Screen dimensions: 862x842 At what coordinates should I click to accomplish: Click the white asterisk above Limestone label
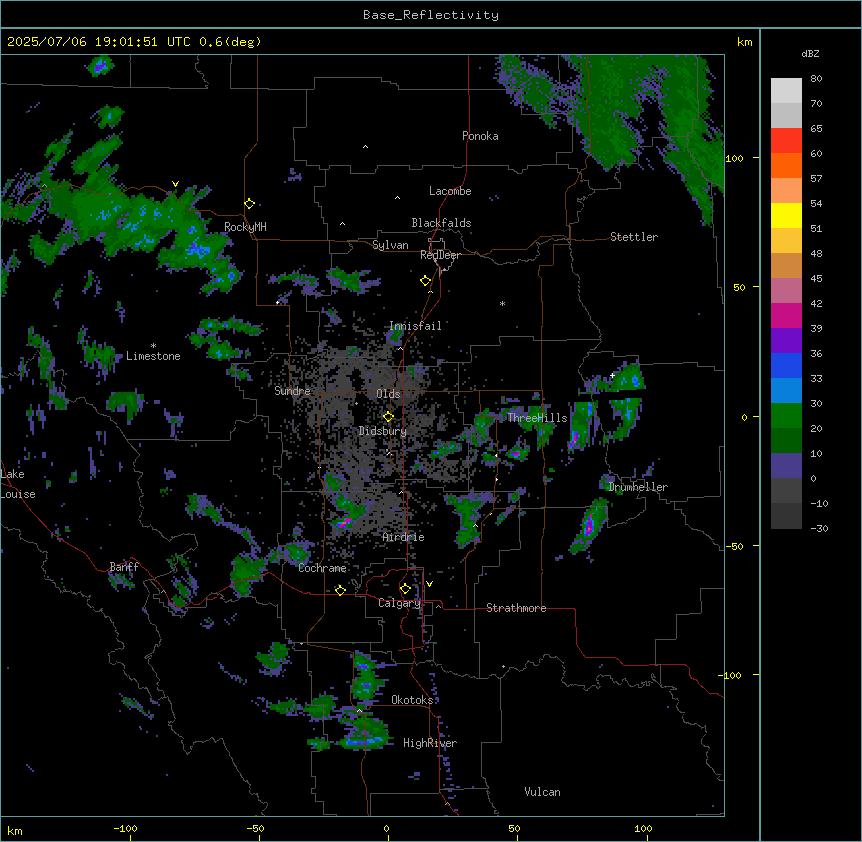click(153, 346)
